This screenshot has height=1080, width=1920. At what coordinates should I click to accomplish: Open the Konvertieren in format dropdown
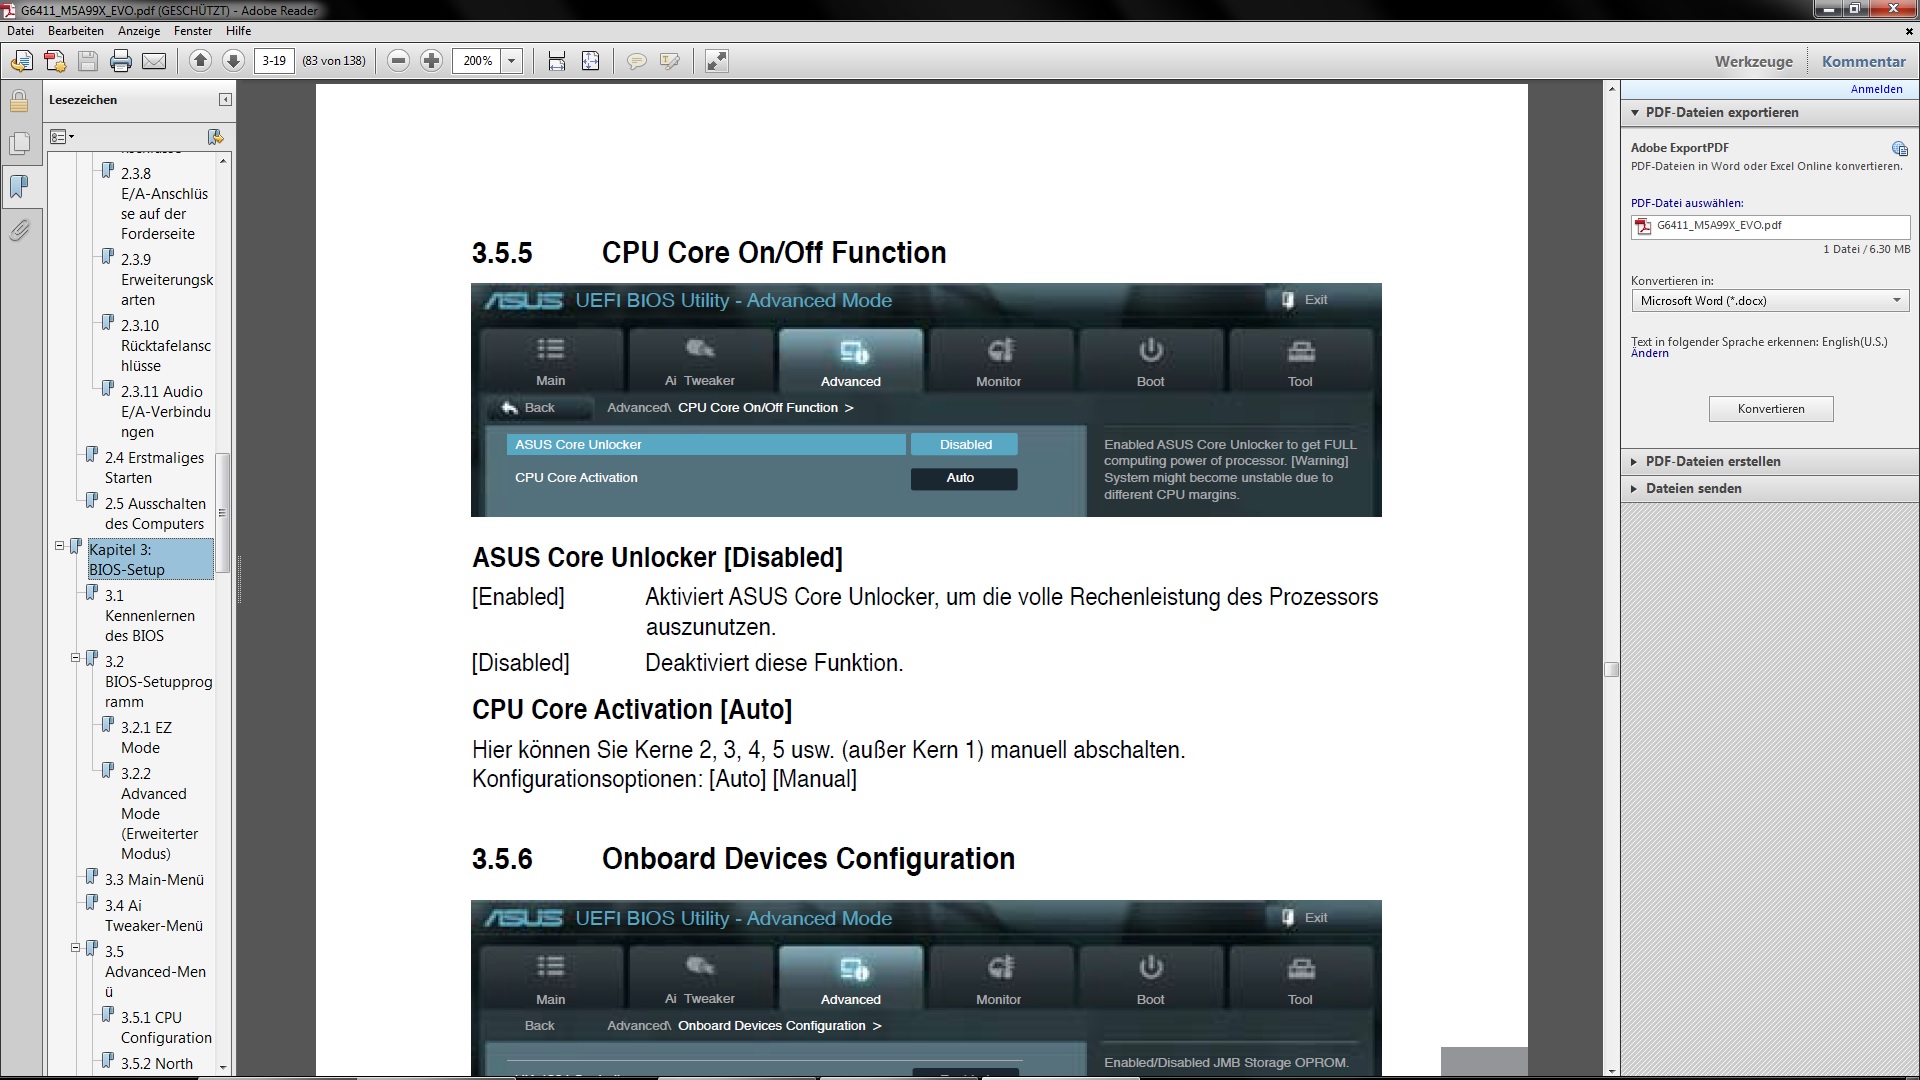[x=1896, y=301]
